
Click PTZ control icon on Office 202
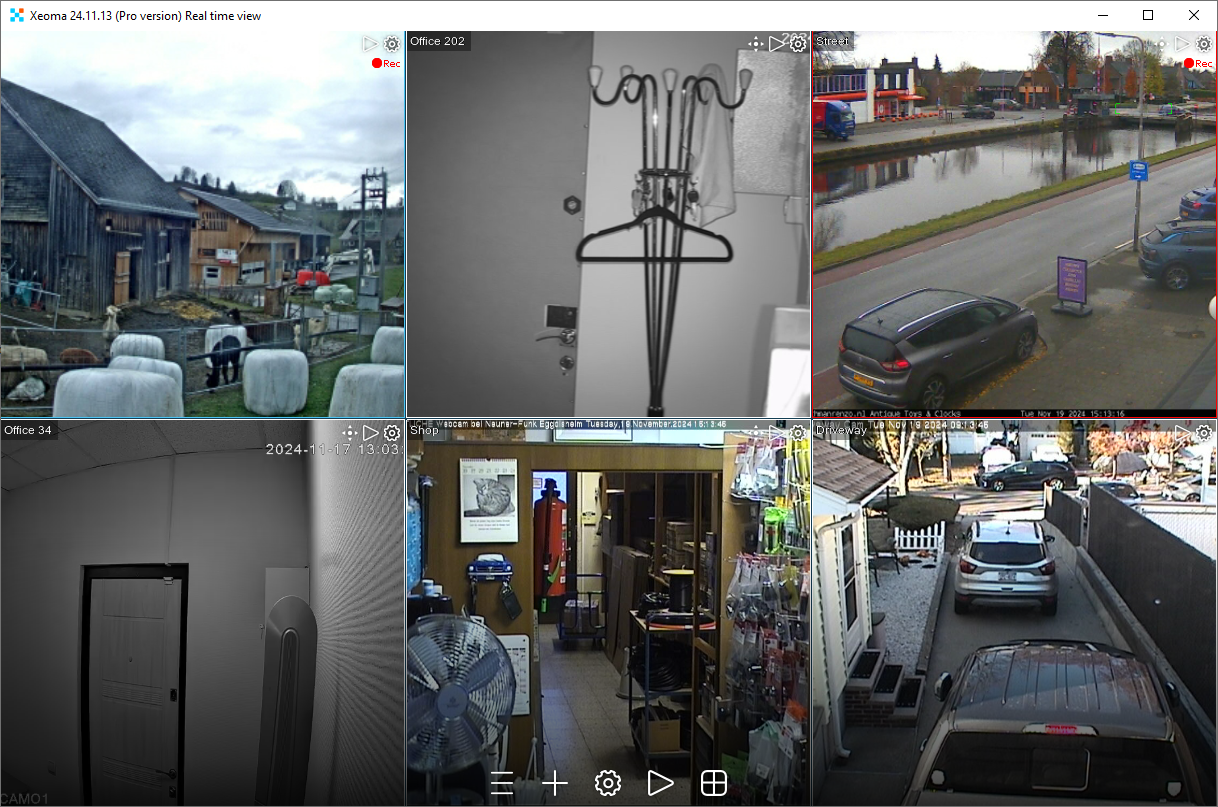click(756, 43)
